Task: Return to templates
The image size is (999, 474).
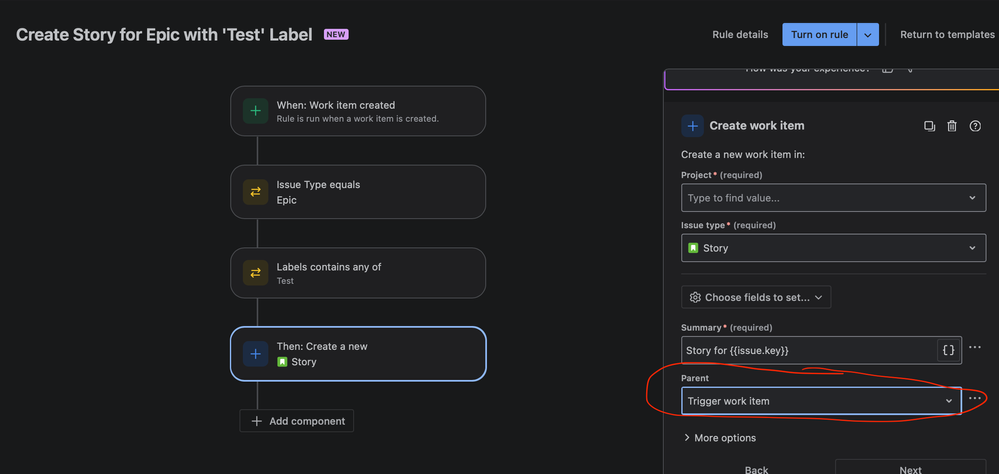Action: (947, 35)
